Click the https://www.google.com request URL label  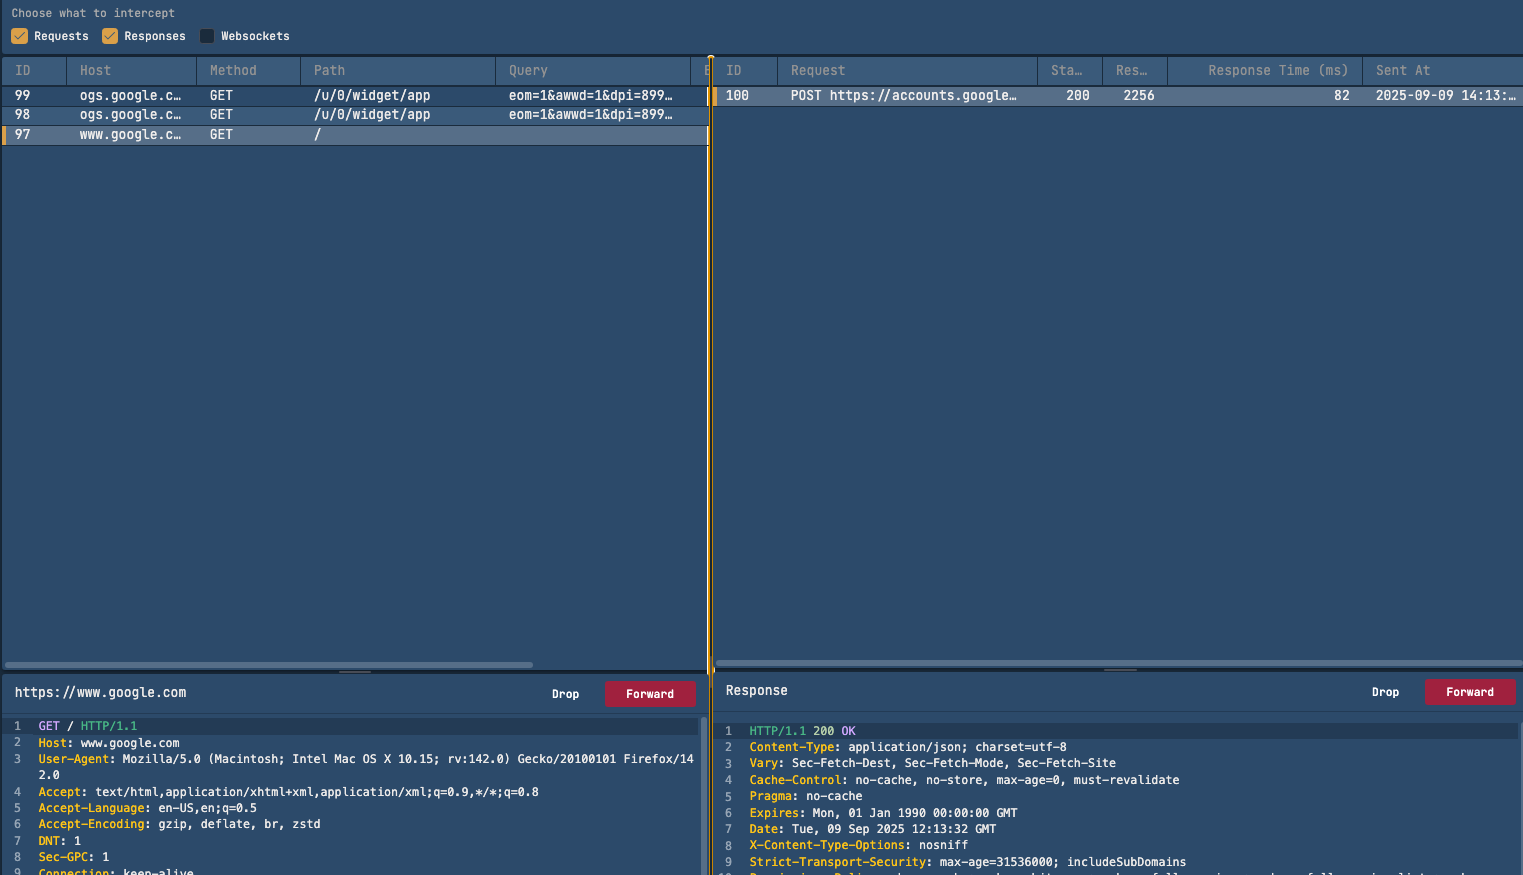point(100,692)
